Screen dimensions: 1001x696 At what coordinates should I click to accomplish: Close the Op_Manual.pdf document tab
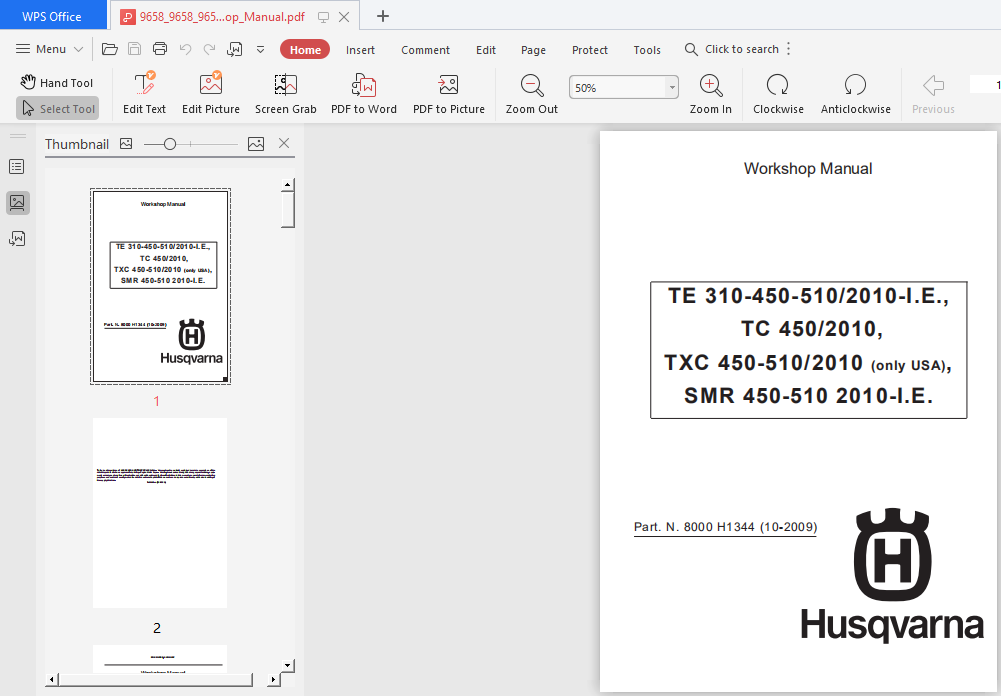point(344,17)
